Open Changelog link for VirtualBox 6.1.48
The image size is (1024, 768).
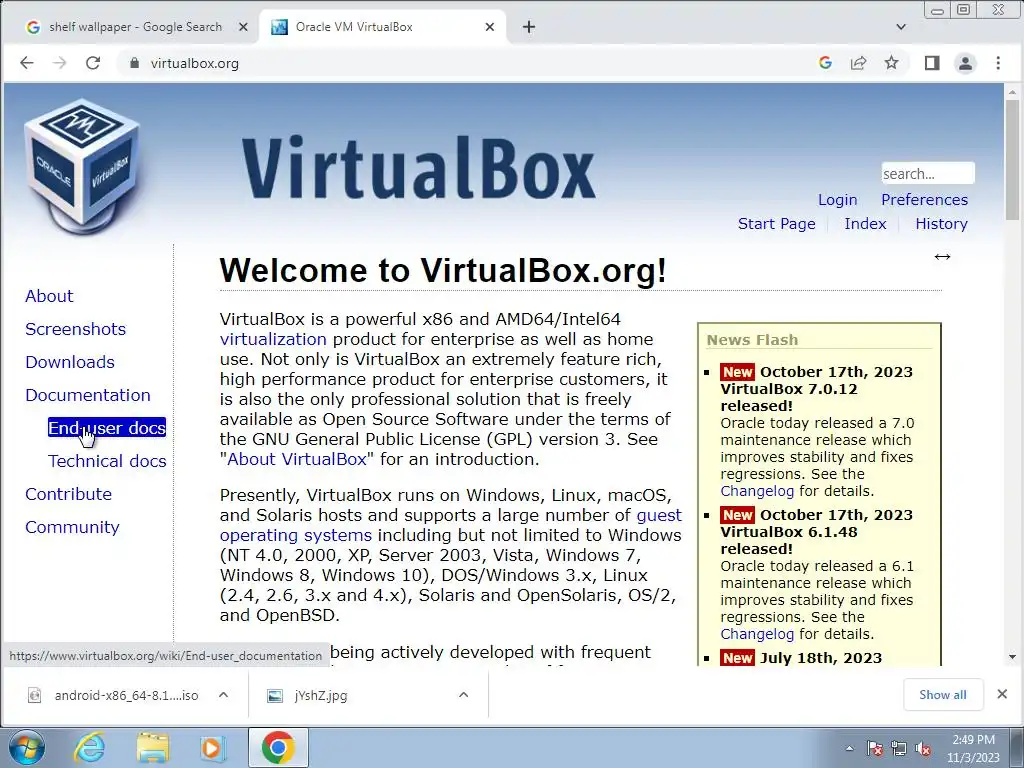(758, 634)
